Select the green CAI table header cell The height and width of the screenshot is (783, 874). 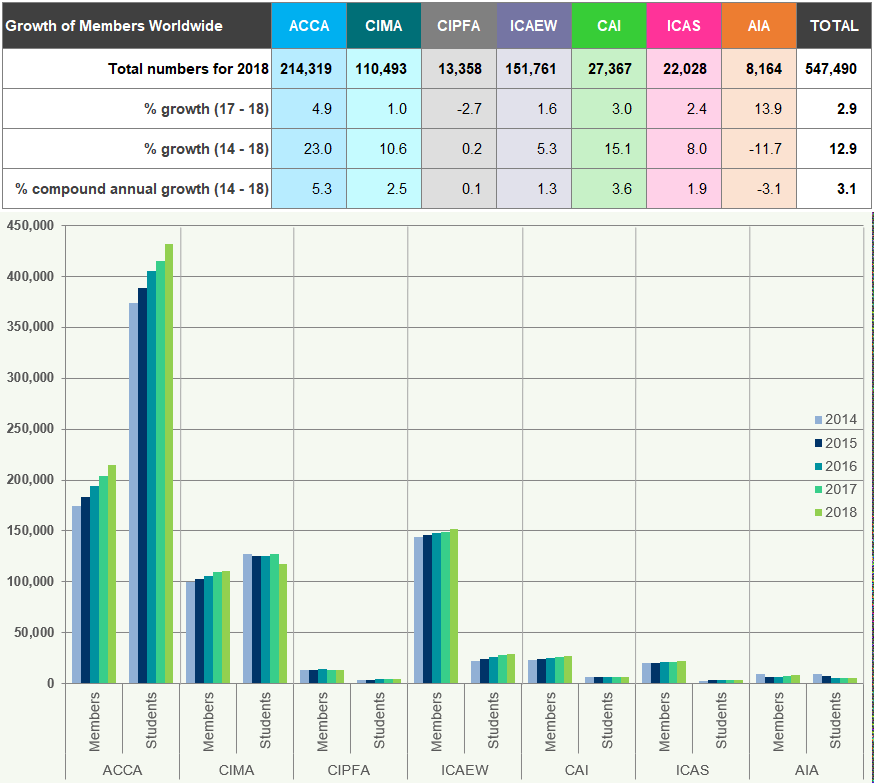(609, 26)
